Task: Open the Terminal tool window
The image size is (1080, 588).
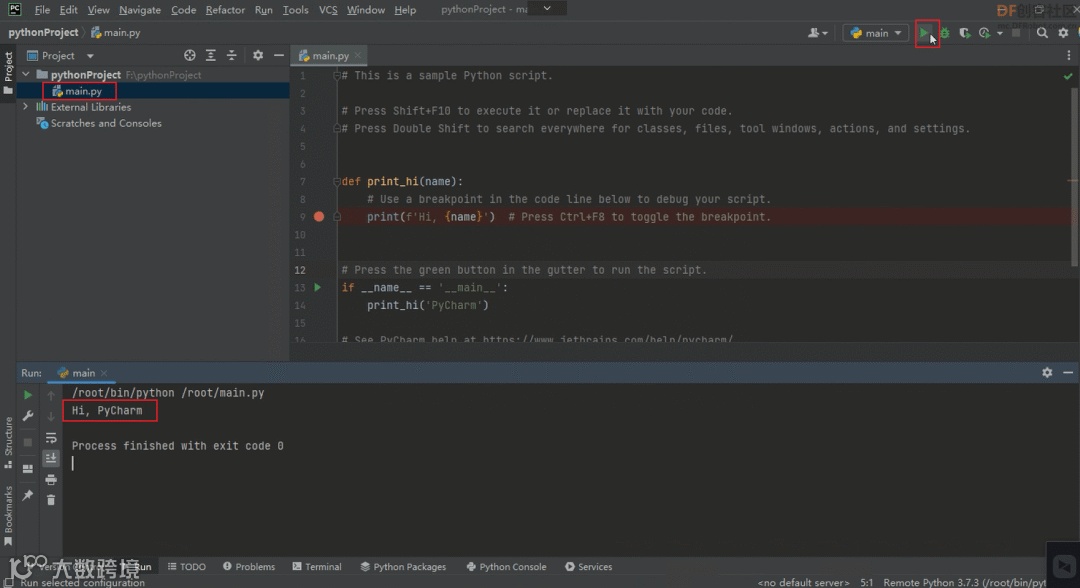Action: coord(317,567)
